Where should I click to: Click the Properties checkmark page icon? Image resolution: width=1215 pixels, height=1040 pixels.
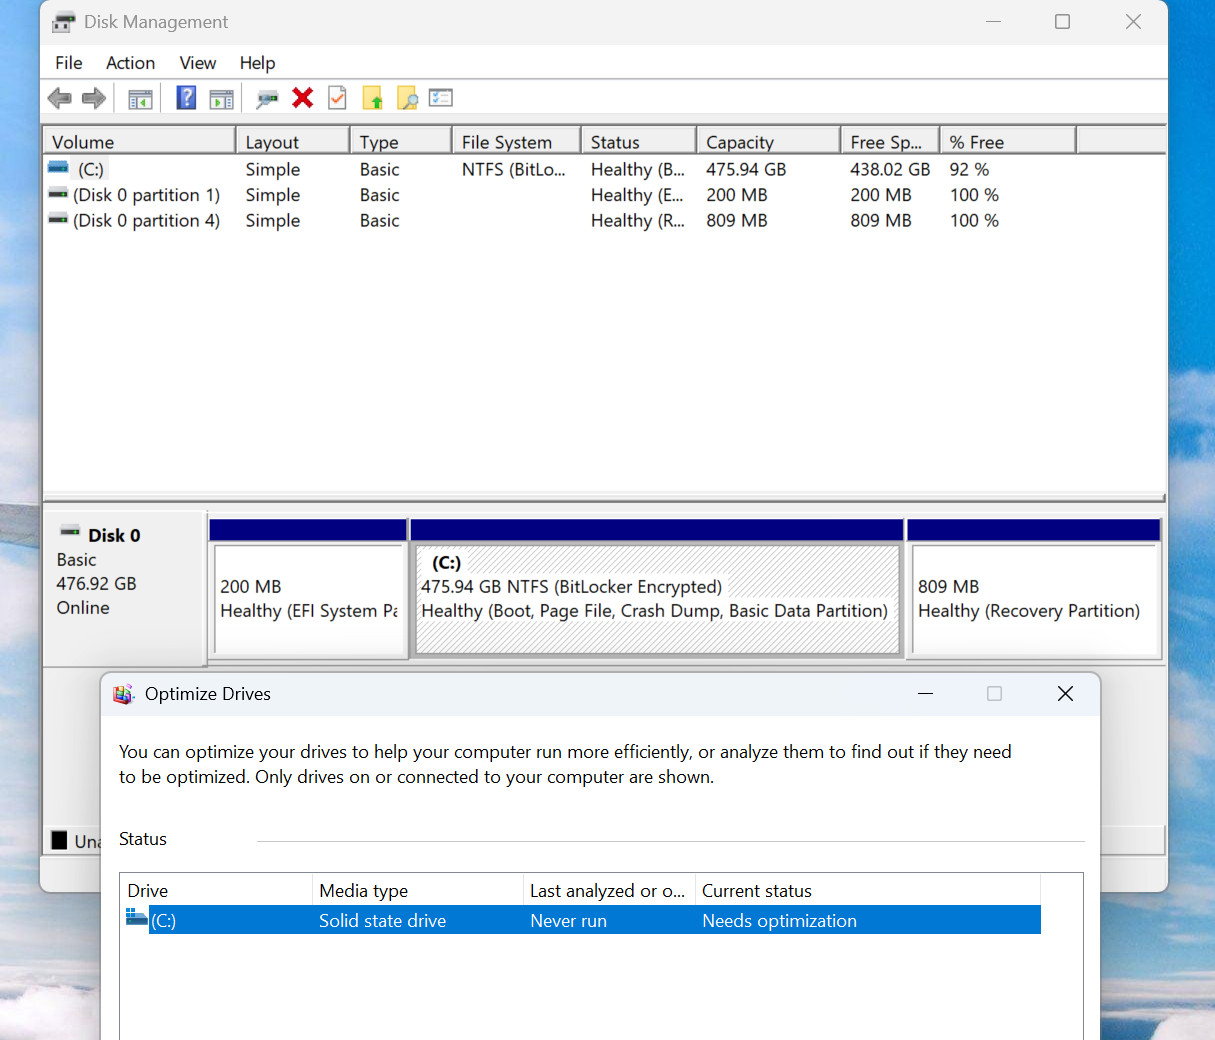[337, 98]
